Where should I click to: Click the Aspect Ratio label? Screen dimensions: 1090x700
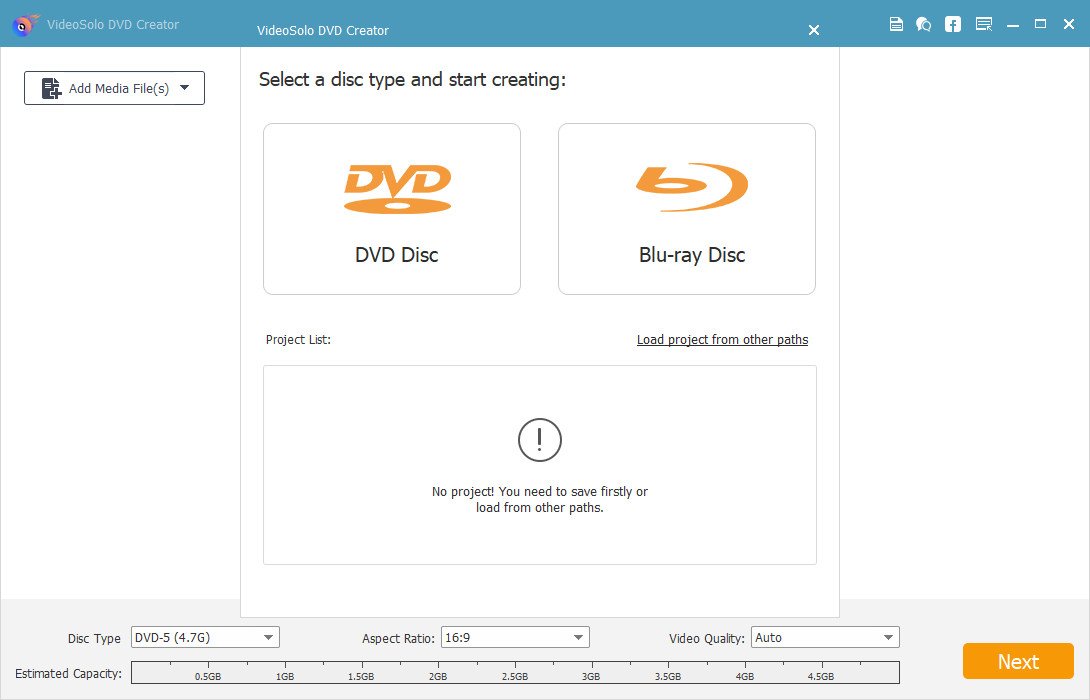click(x=398, y=638)
